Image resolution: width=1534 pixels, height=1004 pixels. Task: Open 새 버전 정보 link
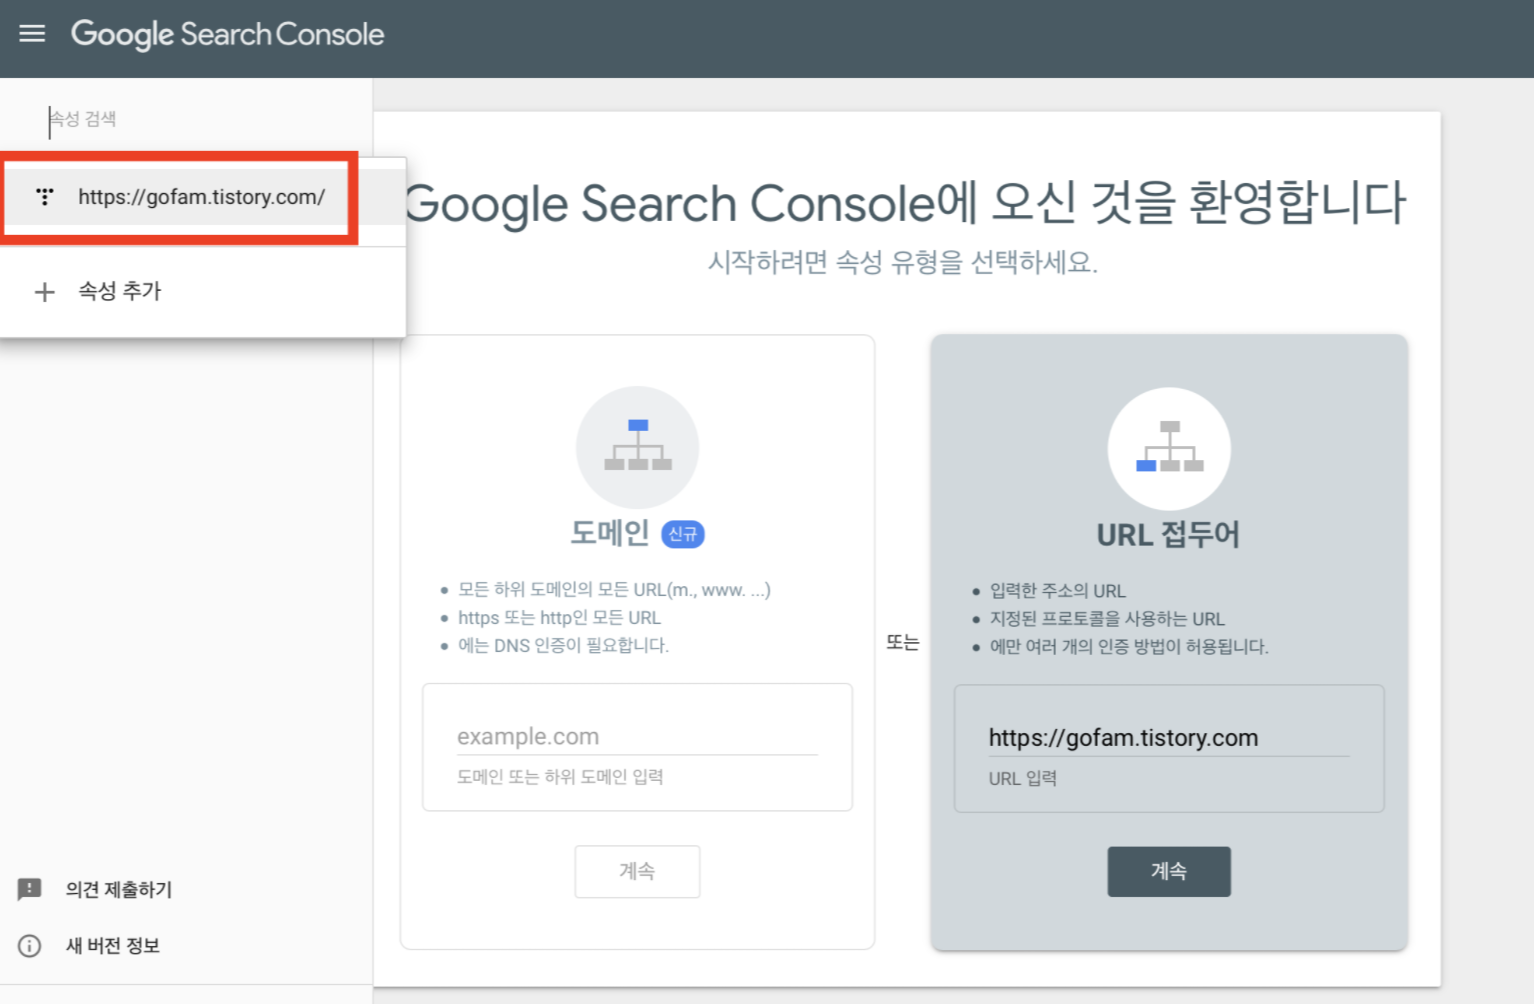pos(113,946)
